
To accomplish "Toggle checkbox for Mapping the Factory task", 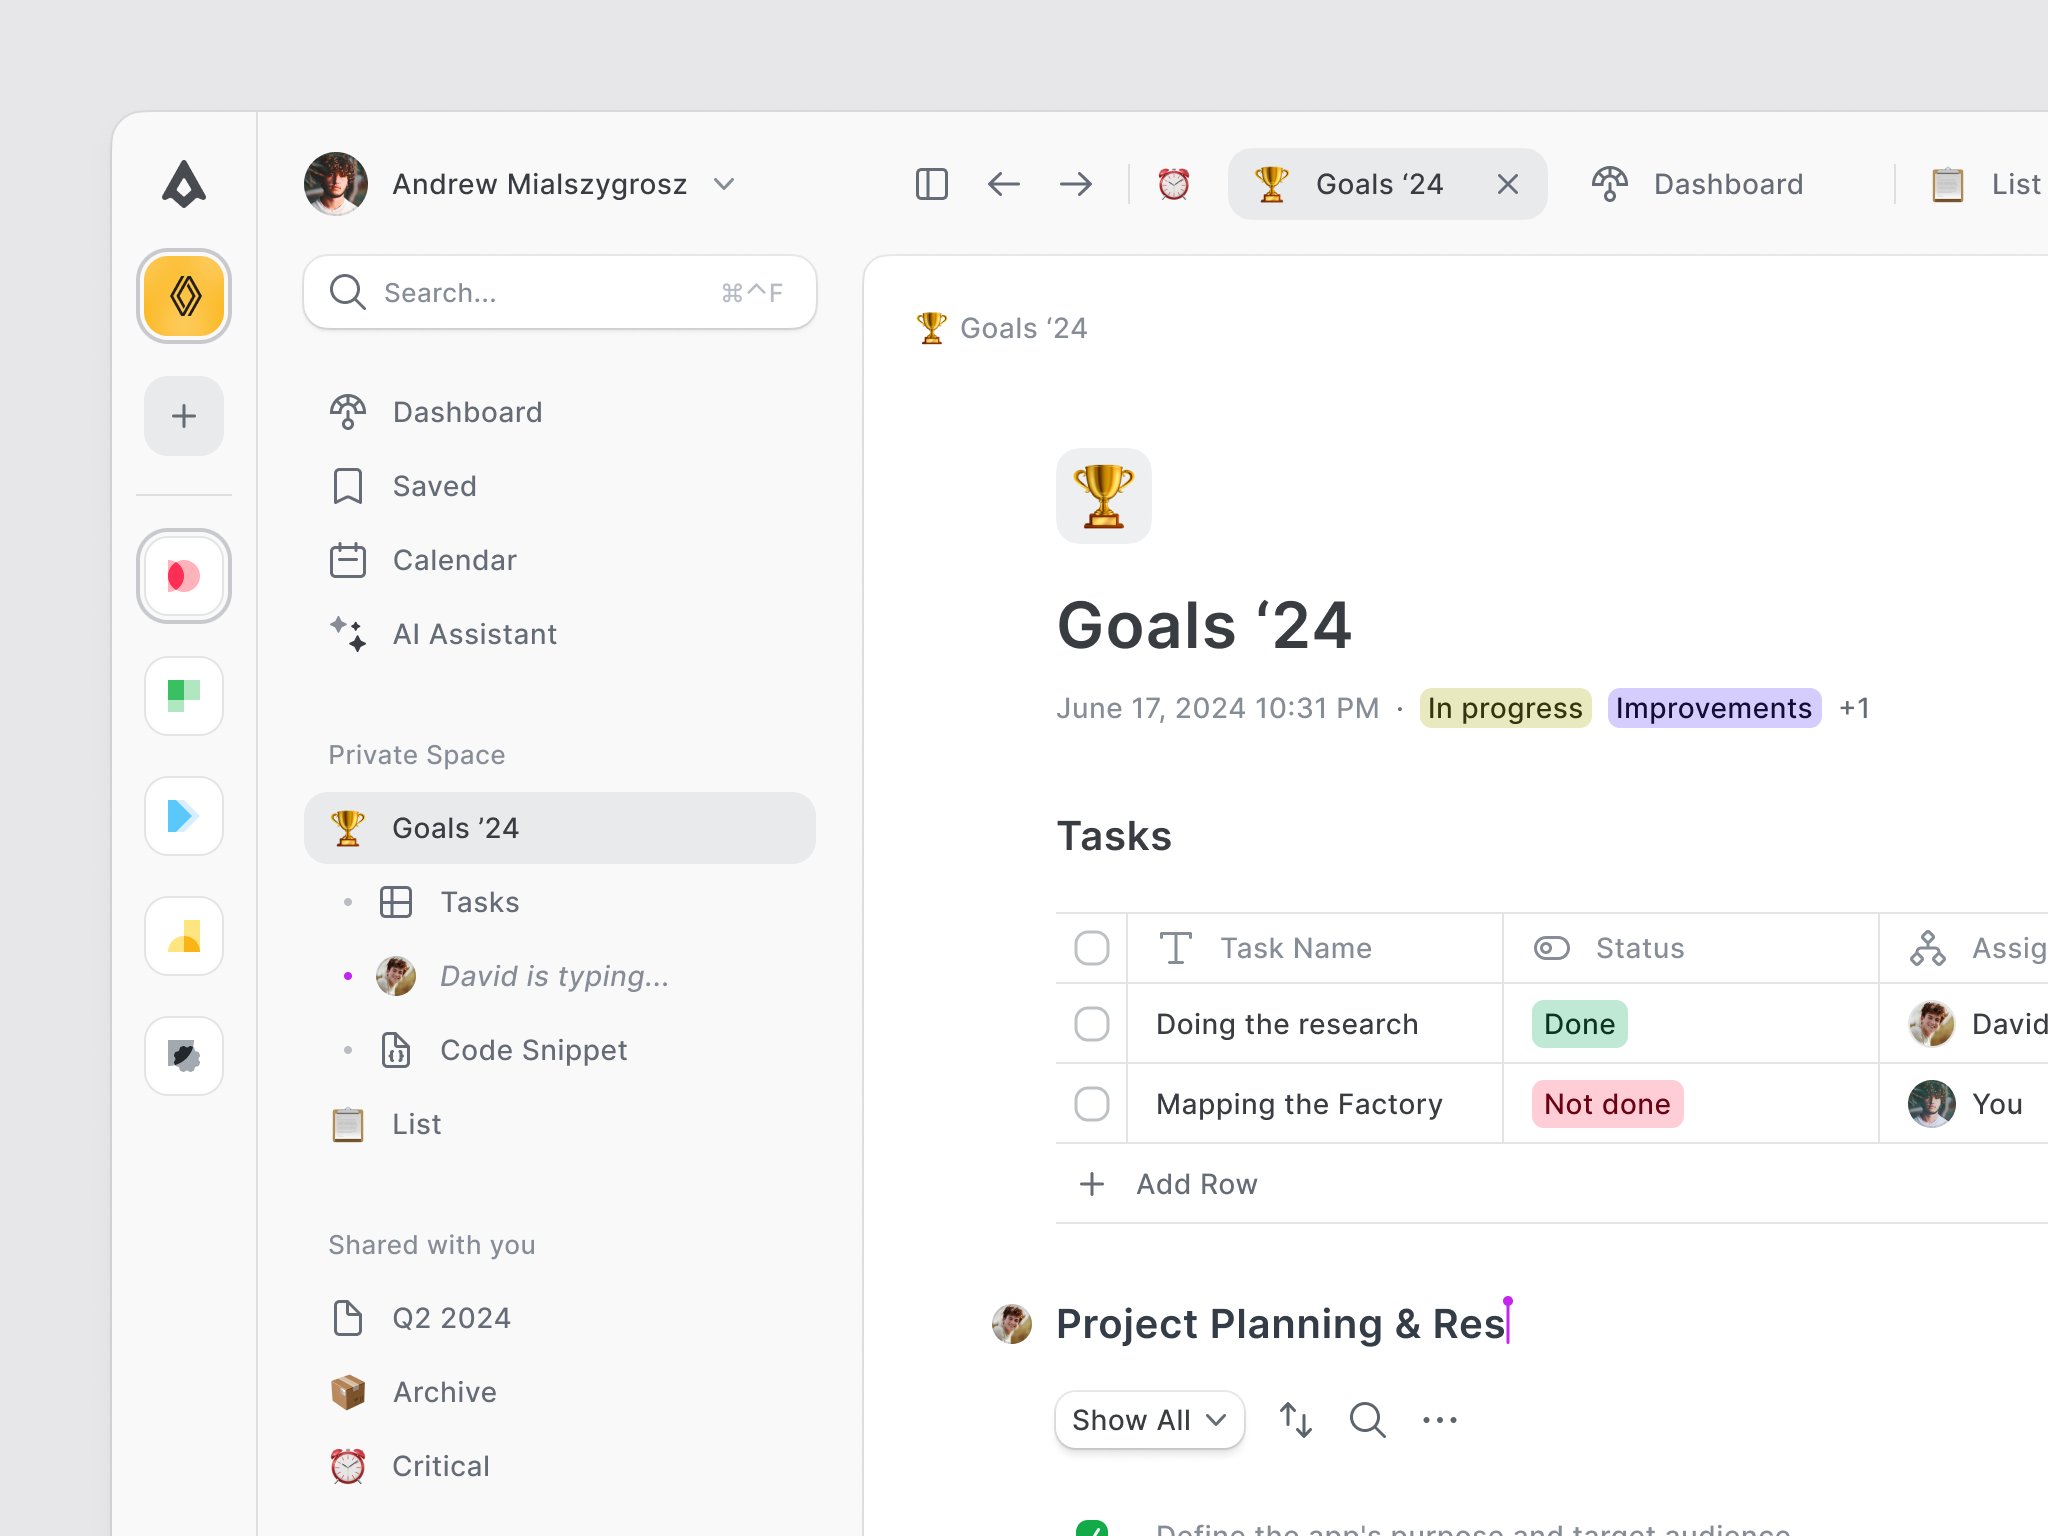I will (1092, 1104).
